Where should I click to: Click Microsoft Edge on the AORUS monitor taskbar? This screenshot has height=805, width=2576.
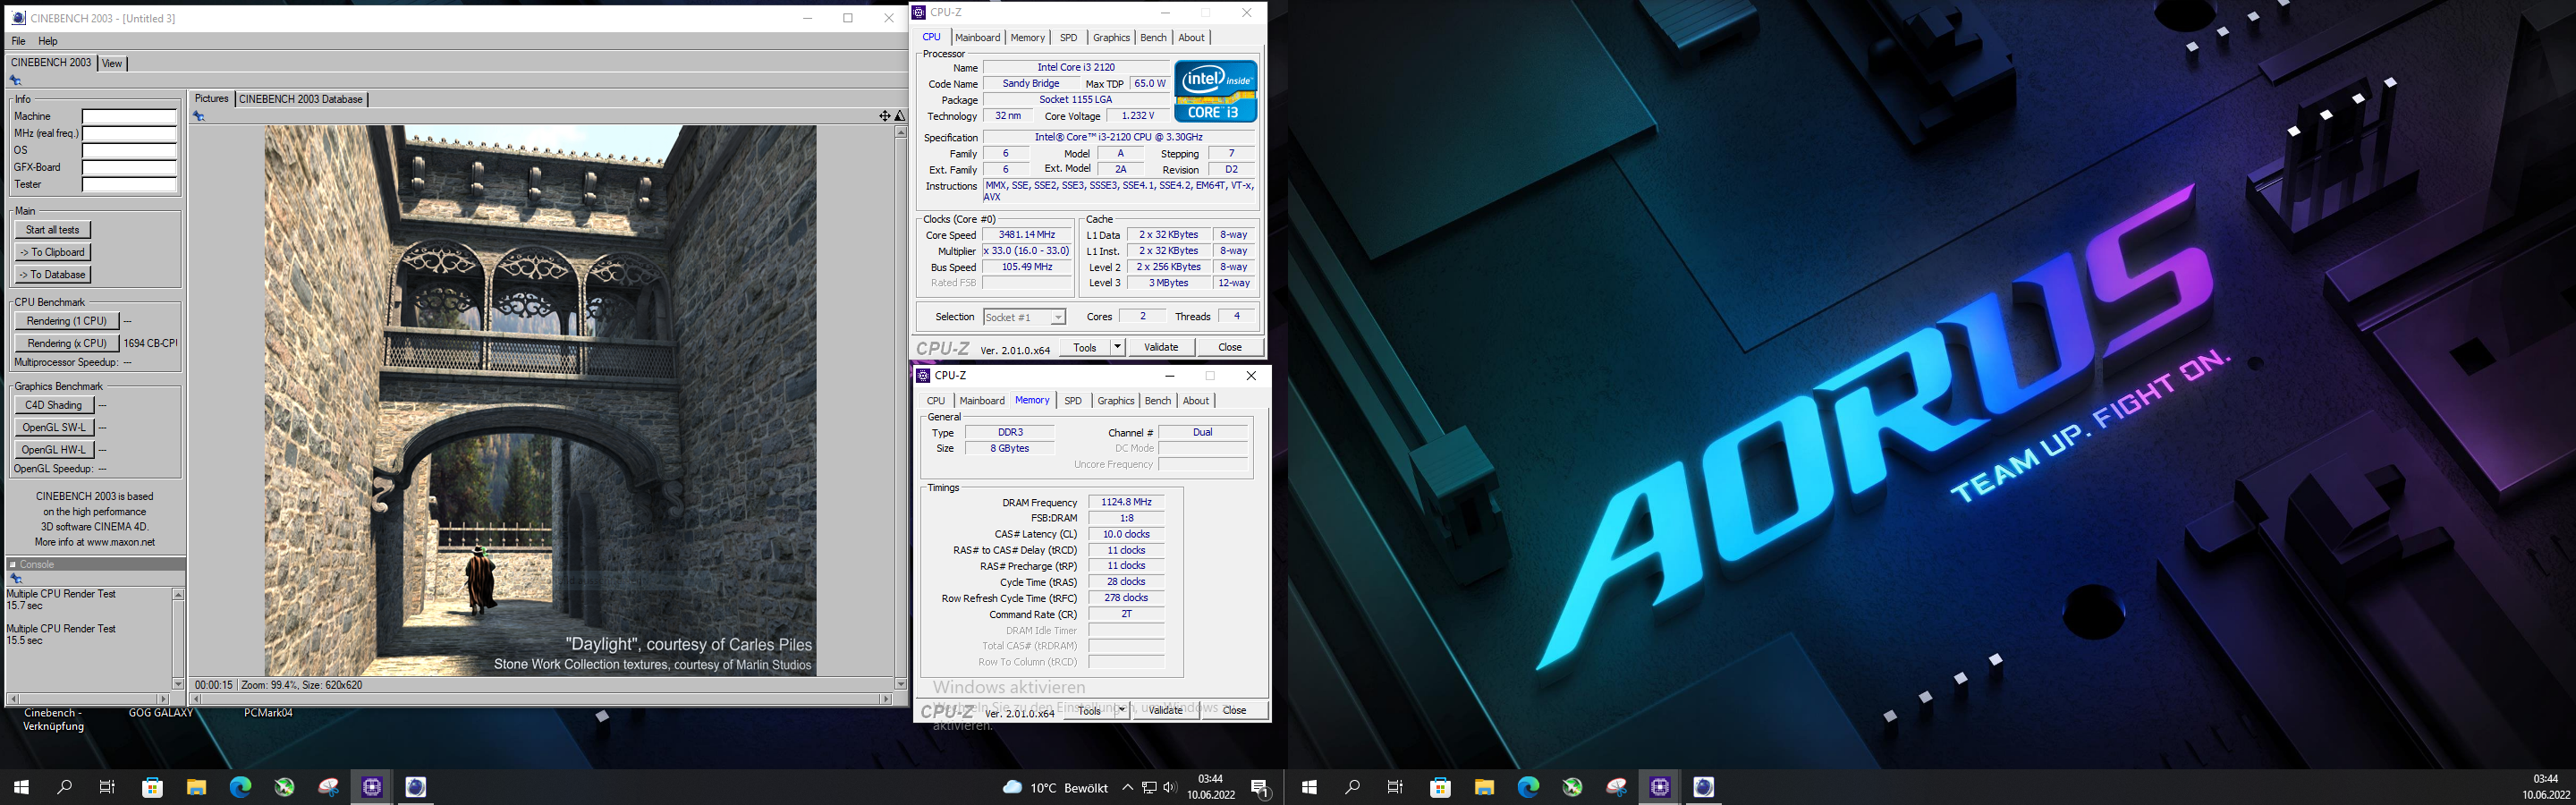[x=1528, y=787]
